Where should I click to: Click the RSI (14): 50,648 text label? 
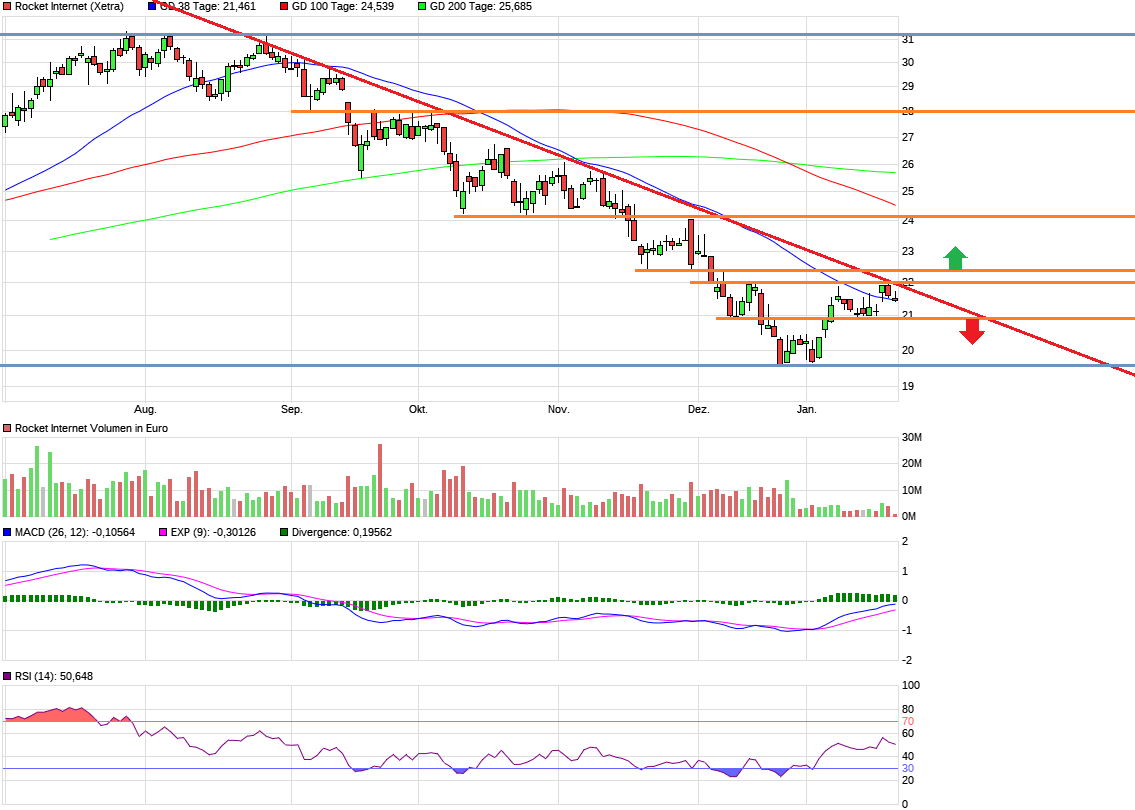point(55,676)
